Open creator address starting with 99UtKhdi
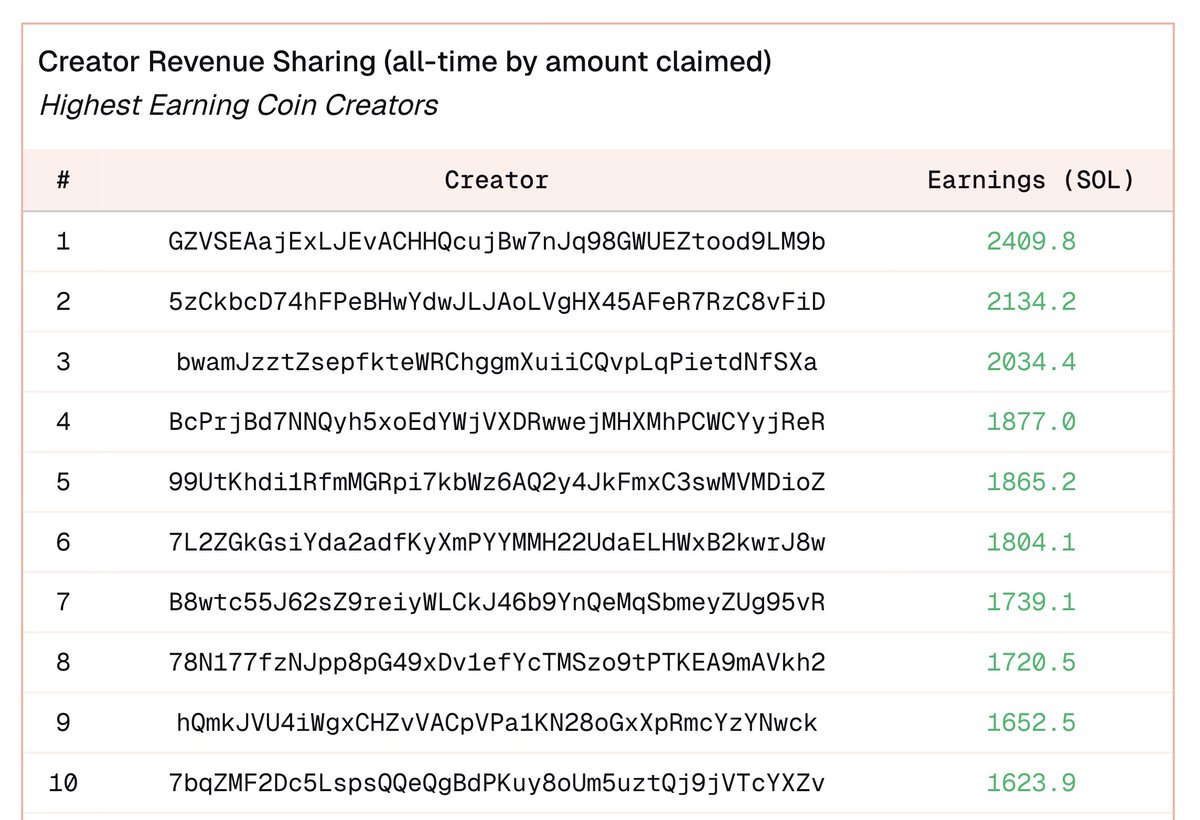The height and width of the screenshot is (820, 1200). pyautogui.click(x=497, y=482)
